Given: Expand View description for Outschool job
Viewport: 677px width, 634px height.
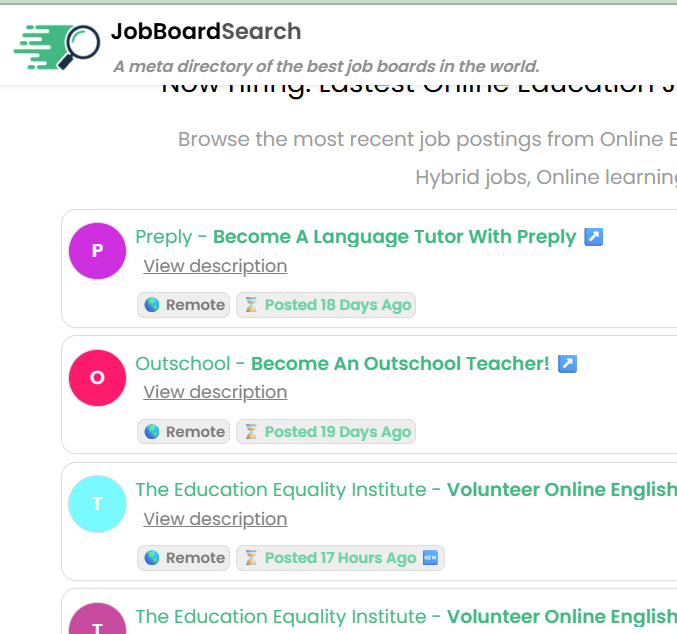Looking at the screenshot, I should [215, 392].
